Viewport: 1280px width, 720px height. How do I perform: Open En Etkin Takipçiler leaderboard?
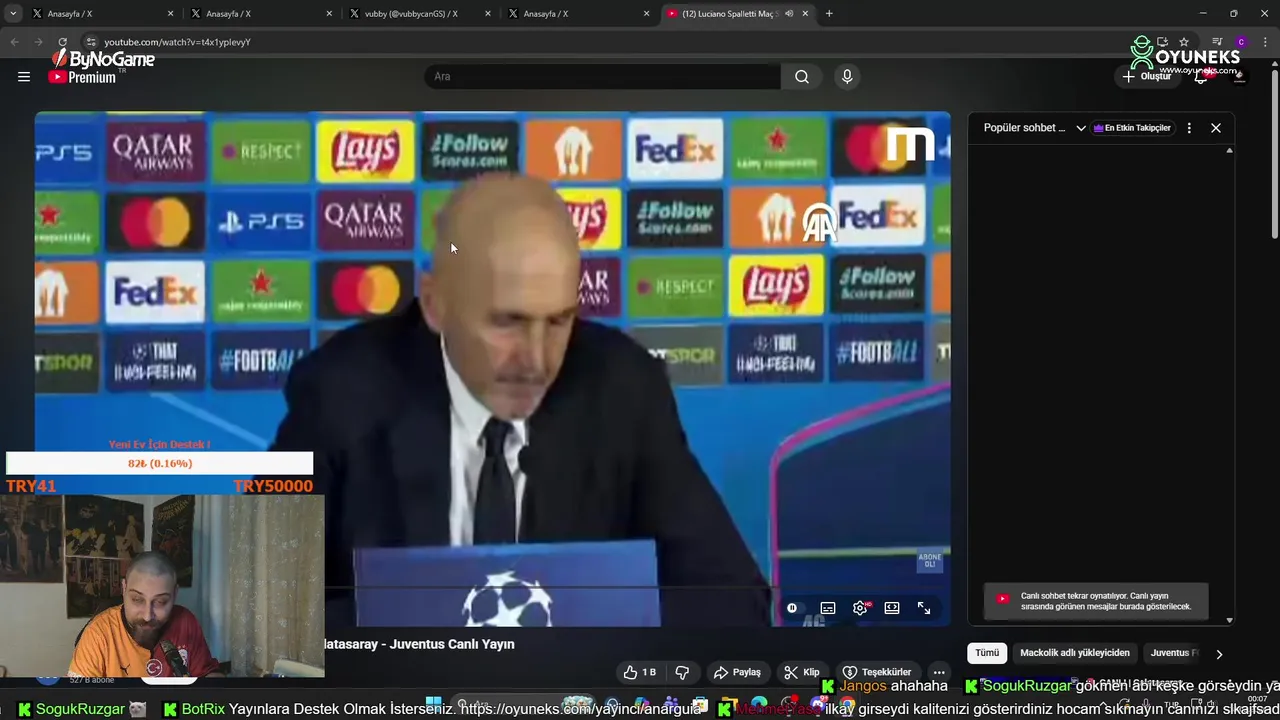(x=1132, y=128)
